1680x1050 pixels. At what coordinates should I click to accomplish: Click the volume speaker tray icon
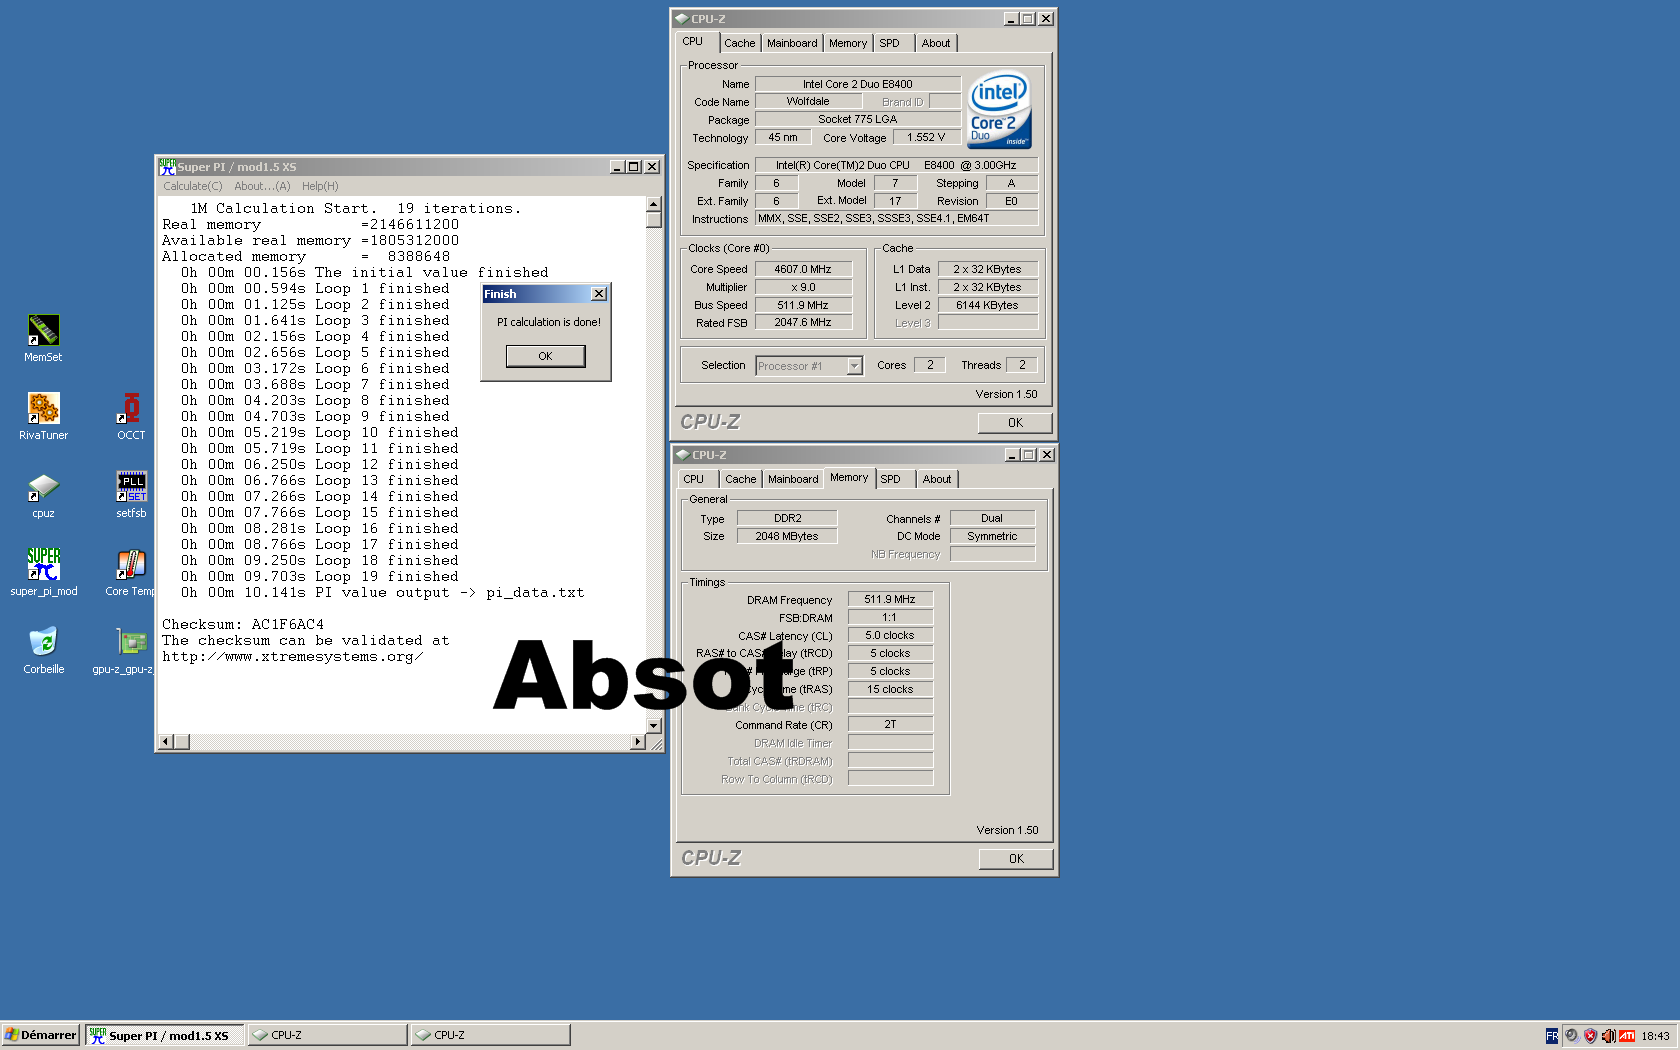tap(1608, 1036)
